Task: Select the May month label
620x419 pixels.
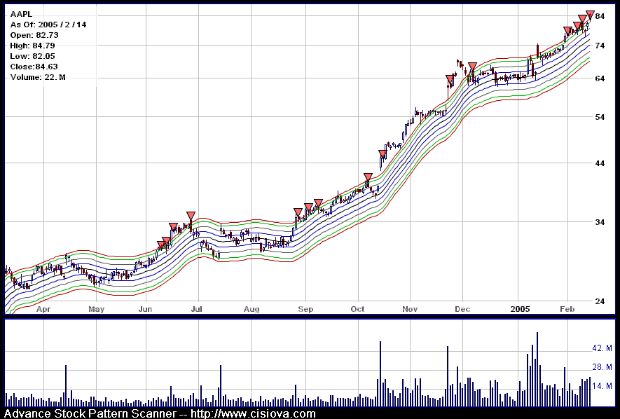Action: tap(96, 309)
